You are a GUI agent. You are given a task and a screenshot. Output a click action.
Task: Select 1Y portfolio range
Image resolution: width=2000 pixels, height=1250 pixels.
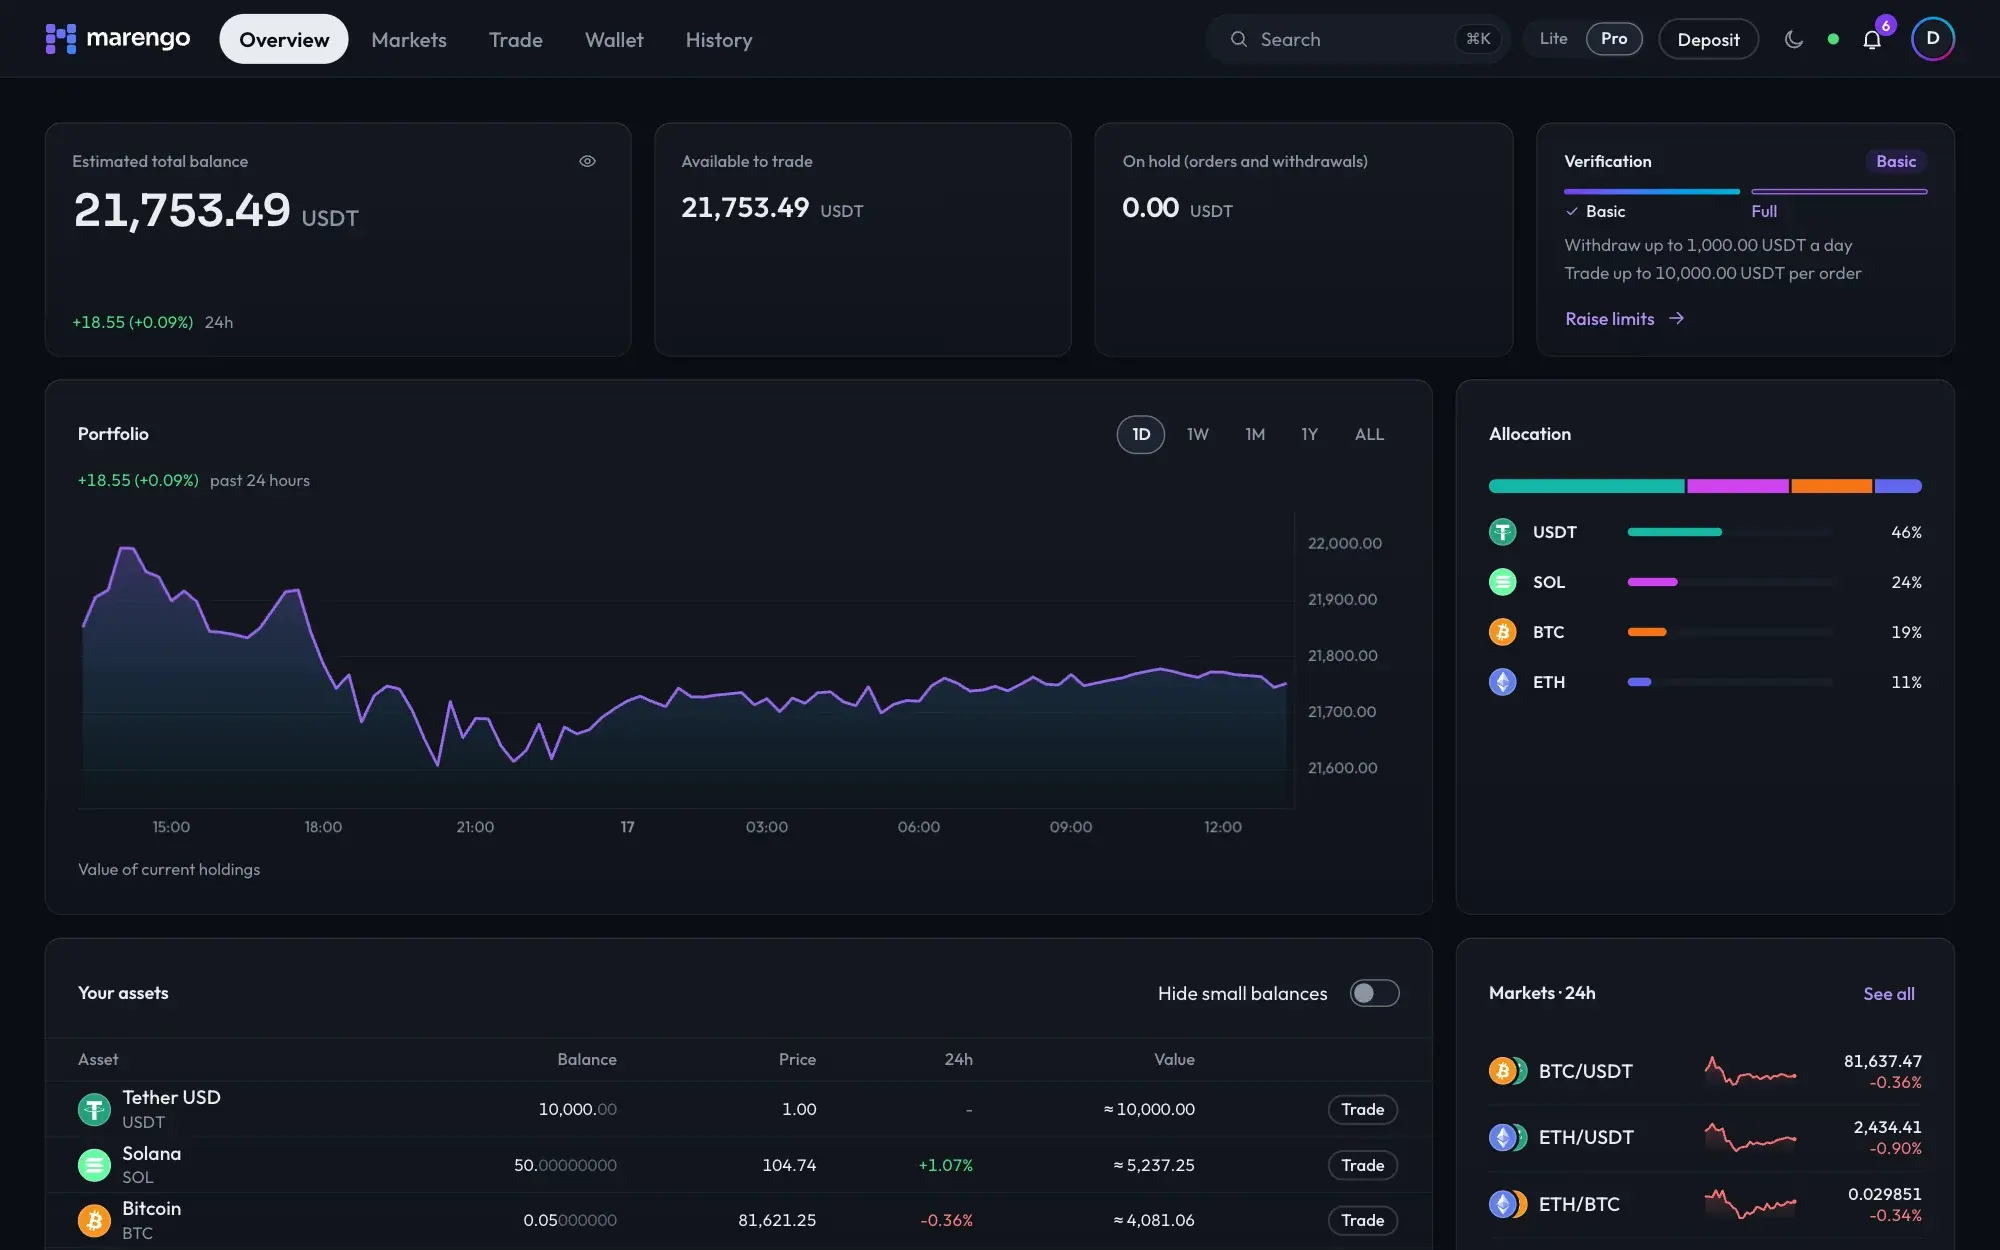point(1310,434)
